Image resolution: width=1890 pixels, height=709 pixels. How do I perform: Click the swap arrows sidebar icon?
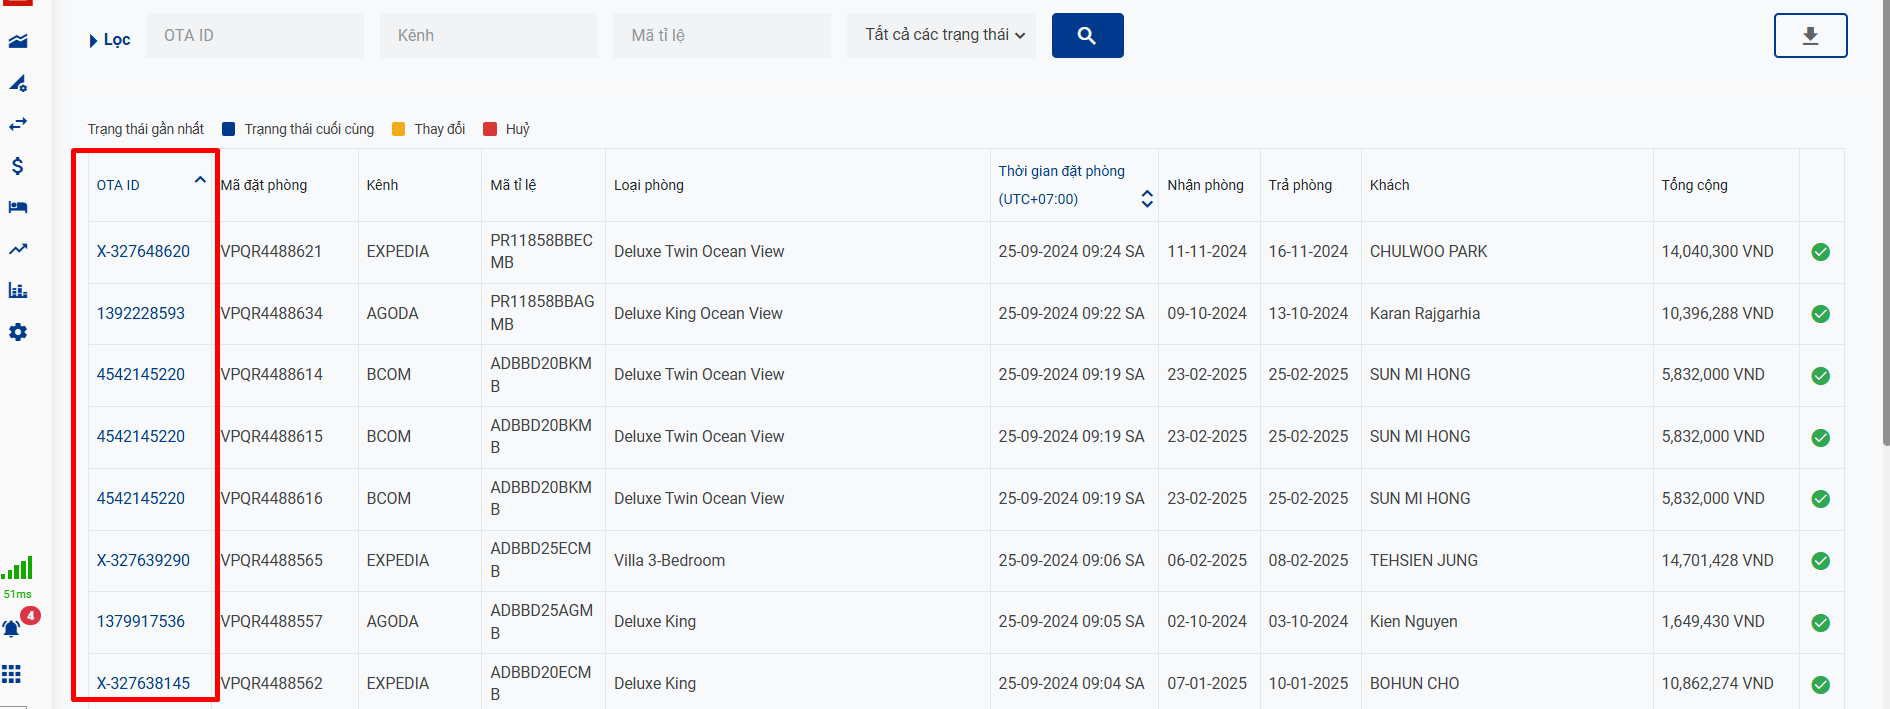(x=18, y=124)
